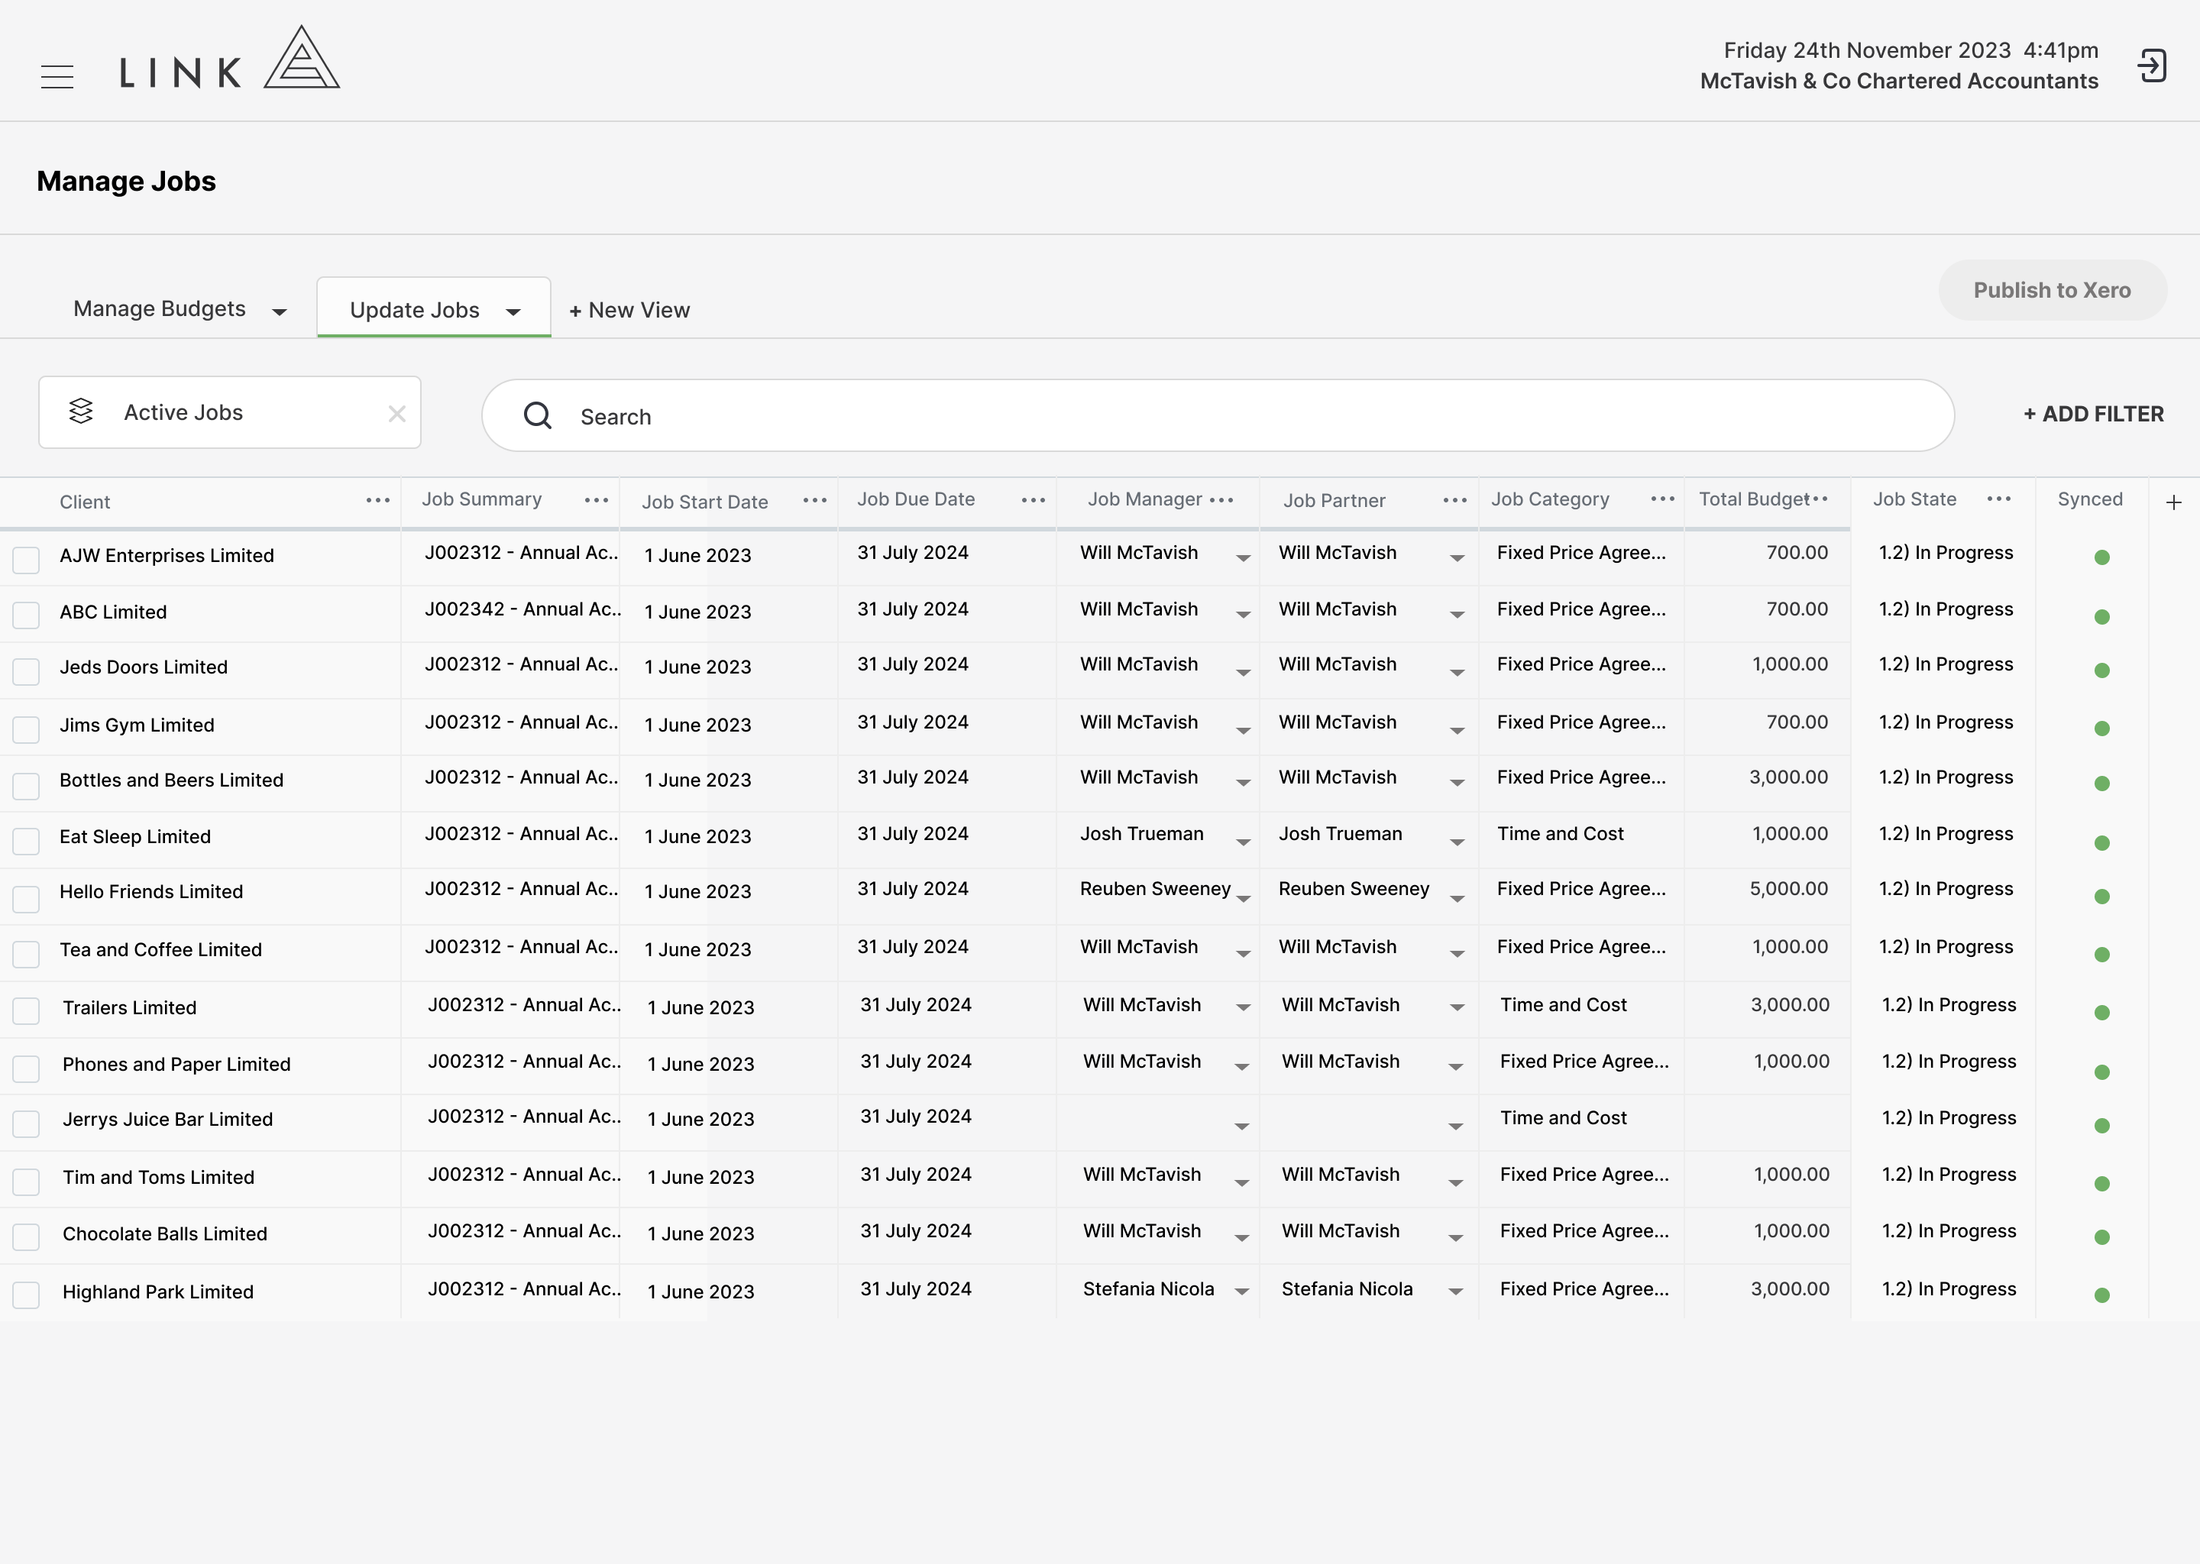2200x1564 pixels.
Task: Click the Synced column header
Action: 2090,499
